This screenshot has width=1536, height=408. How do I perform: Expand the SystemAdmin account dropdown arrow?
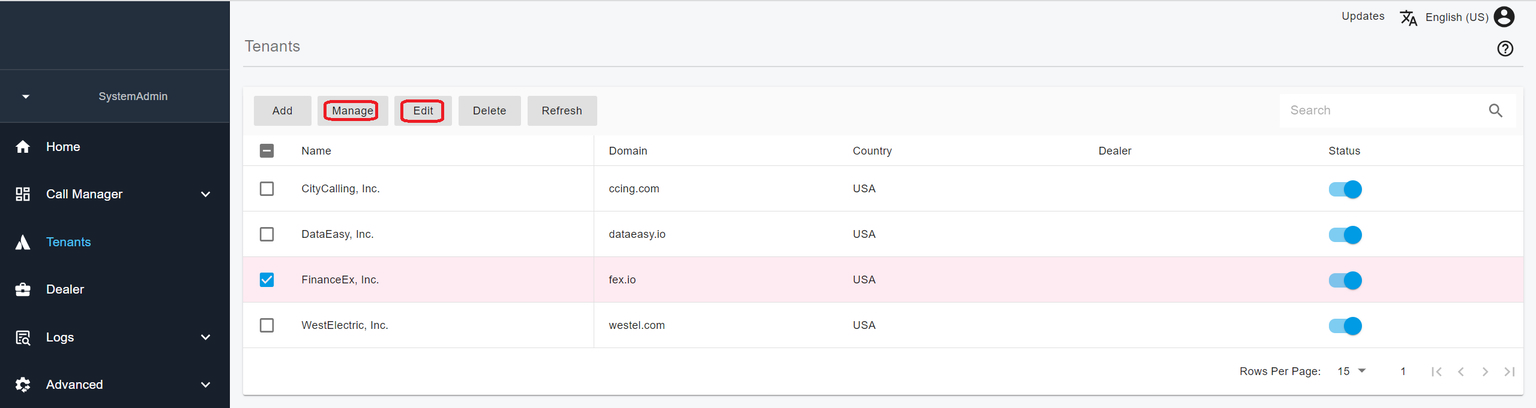coord(26,97)
